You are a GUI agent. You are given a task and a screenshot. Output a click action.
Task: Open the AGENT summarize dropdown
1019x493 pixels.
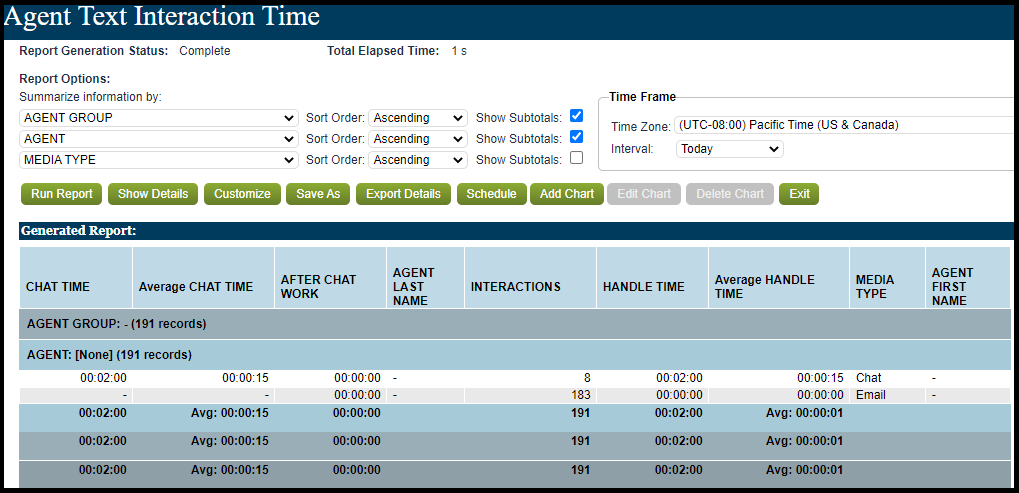click(159, 139)
